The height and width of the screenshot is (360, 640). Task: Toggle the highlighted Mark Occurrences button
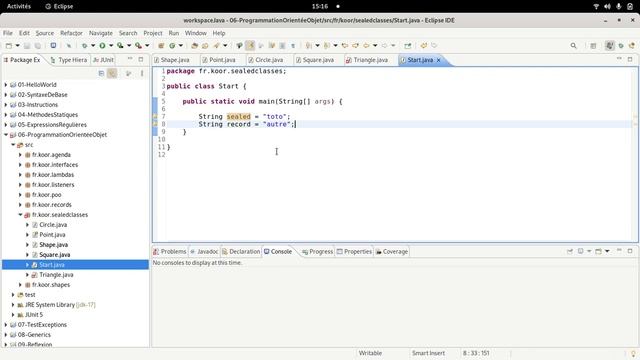pos(251,46)
